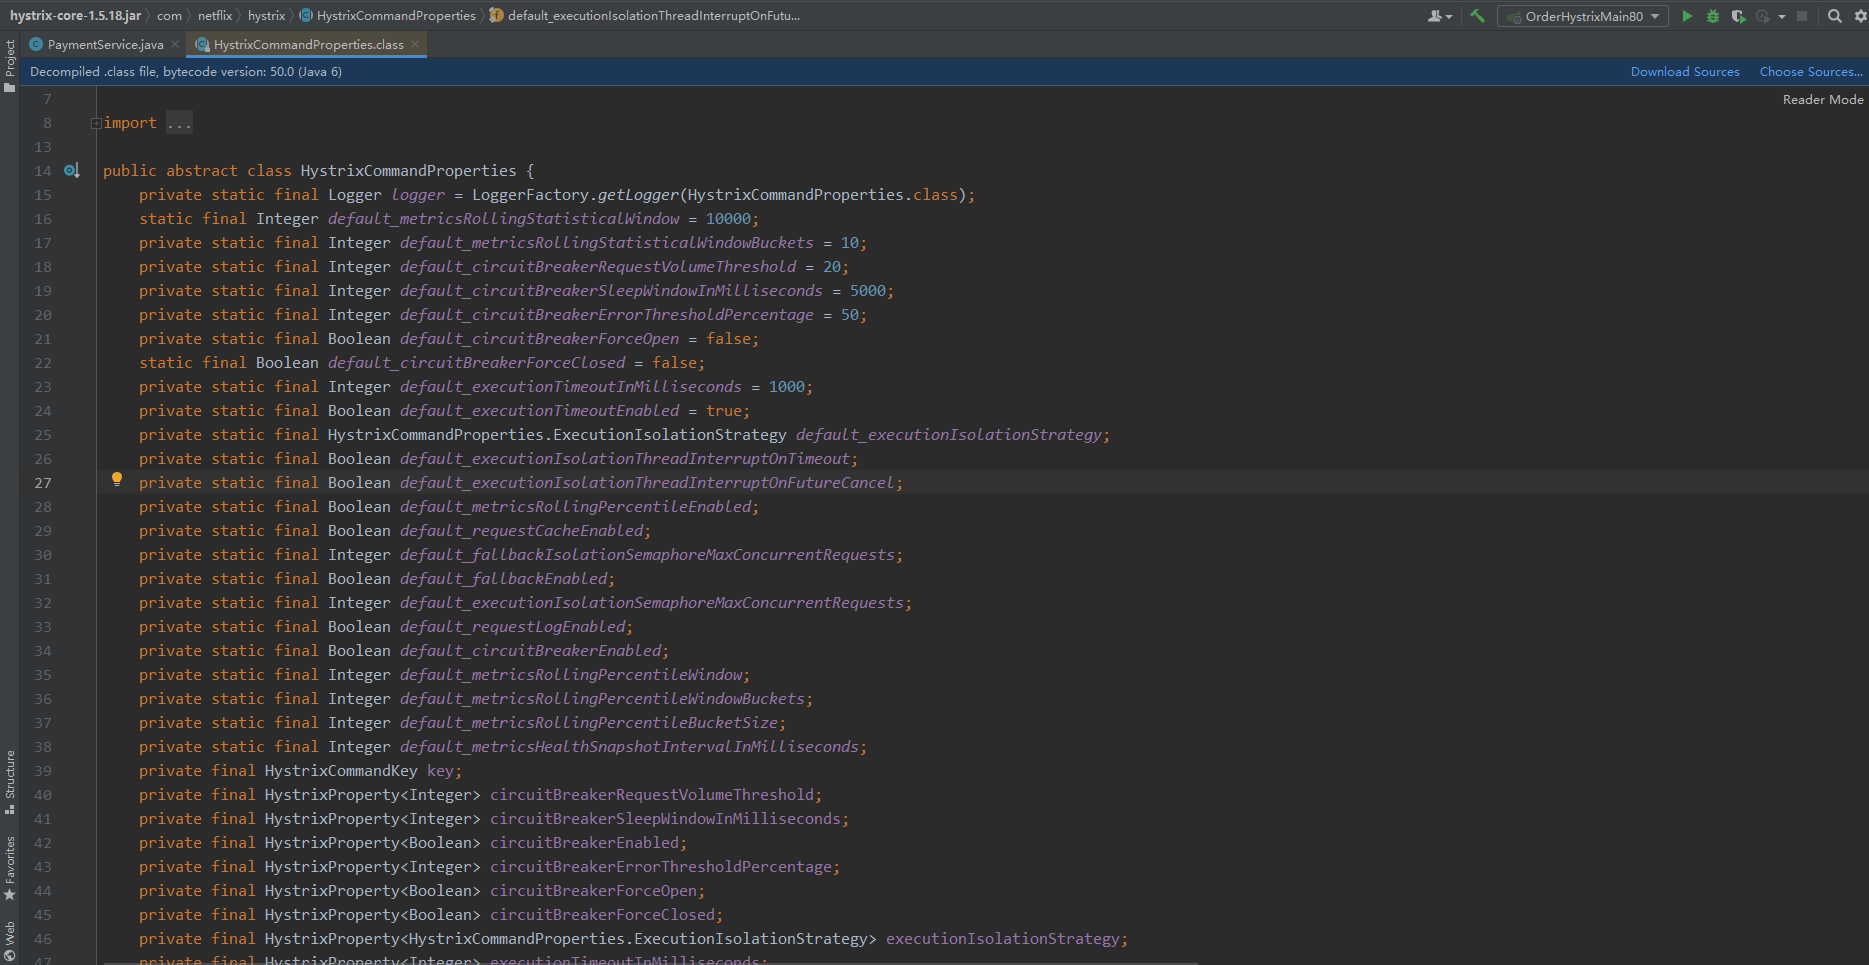The image size is (1869, 965).
Task: Click default_fallbackEnabled on line 31
Action: pyautogui.click(x=504, y=579)
